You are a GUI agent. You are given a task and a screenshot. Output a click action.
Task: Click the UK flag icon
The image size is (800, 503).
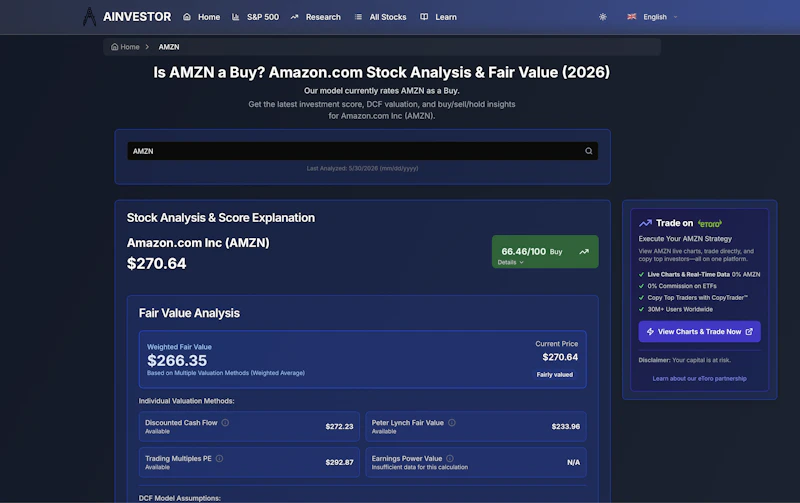(632, 17)
